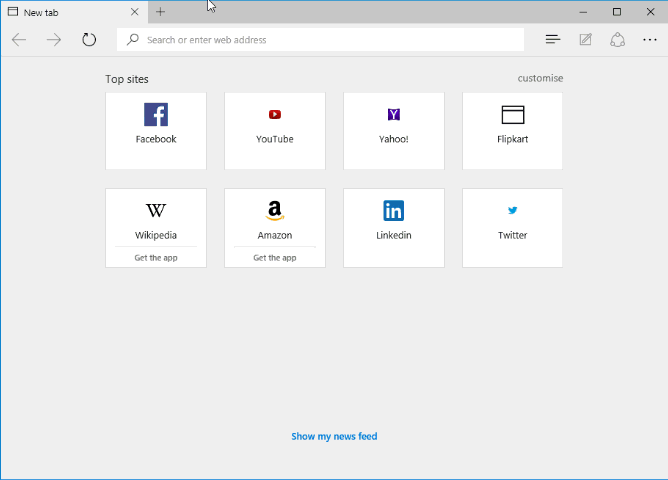Open the Twitter tile
The image size is (668, 480).
click(512, 228)
